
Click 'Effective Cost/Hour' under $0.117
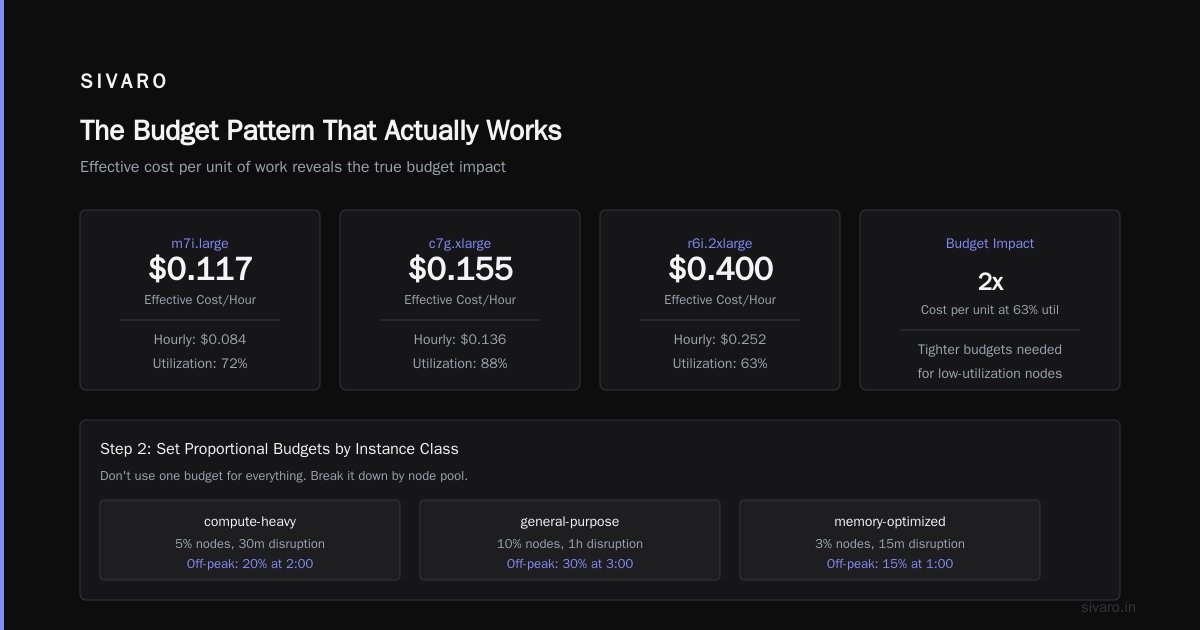200,300
